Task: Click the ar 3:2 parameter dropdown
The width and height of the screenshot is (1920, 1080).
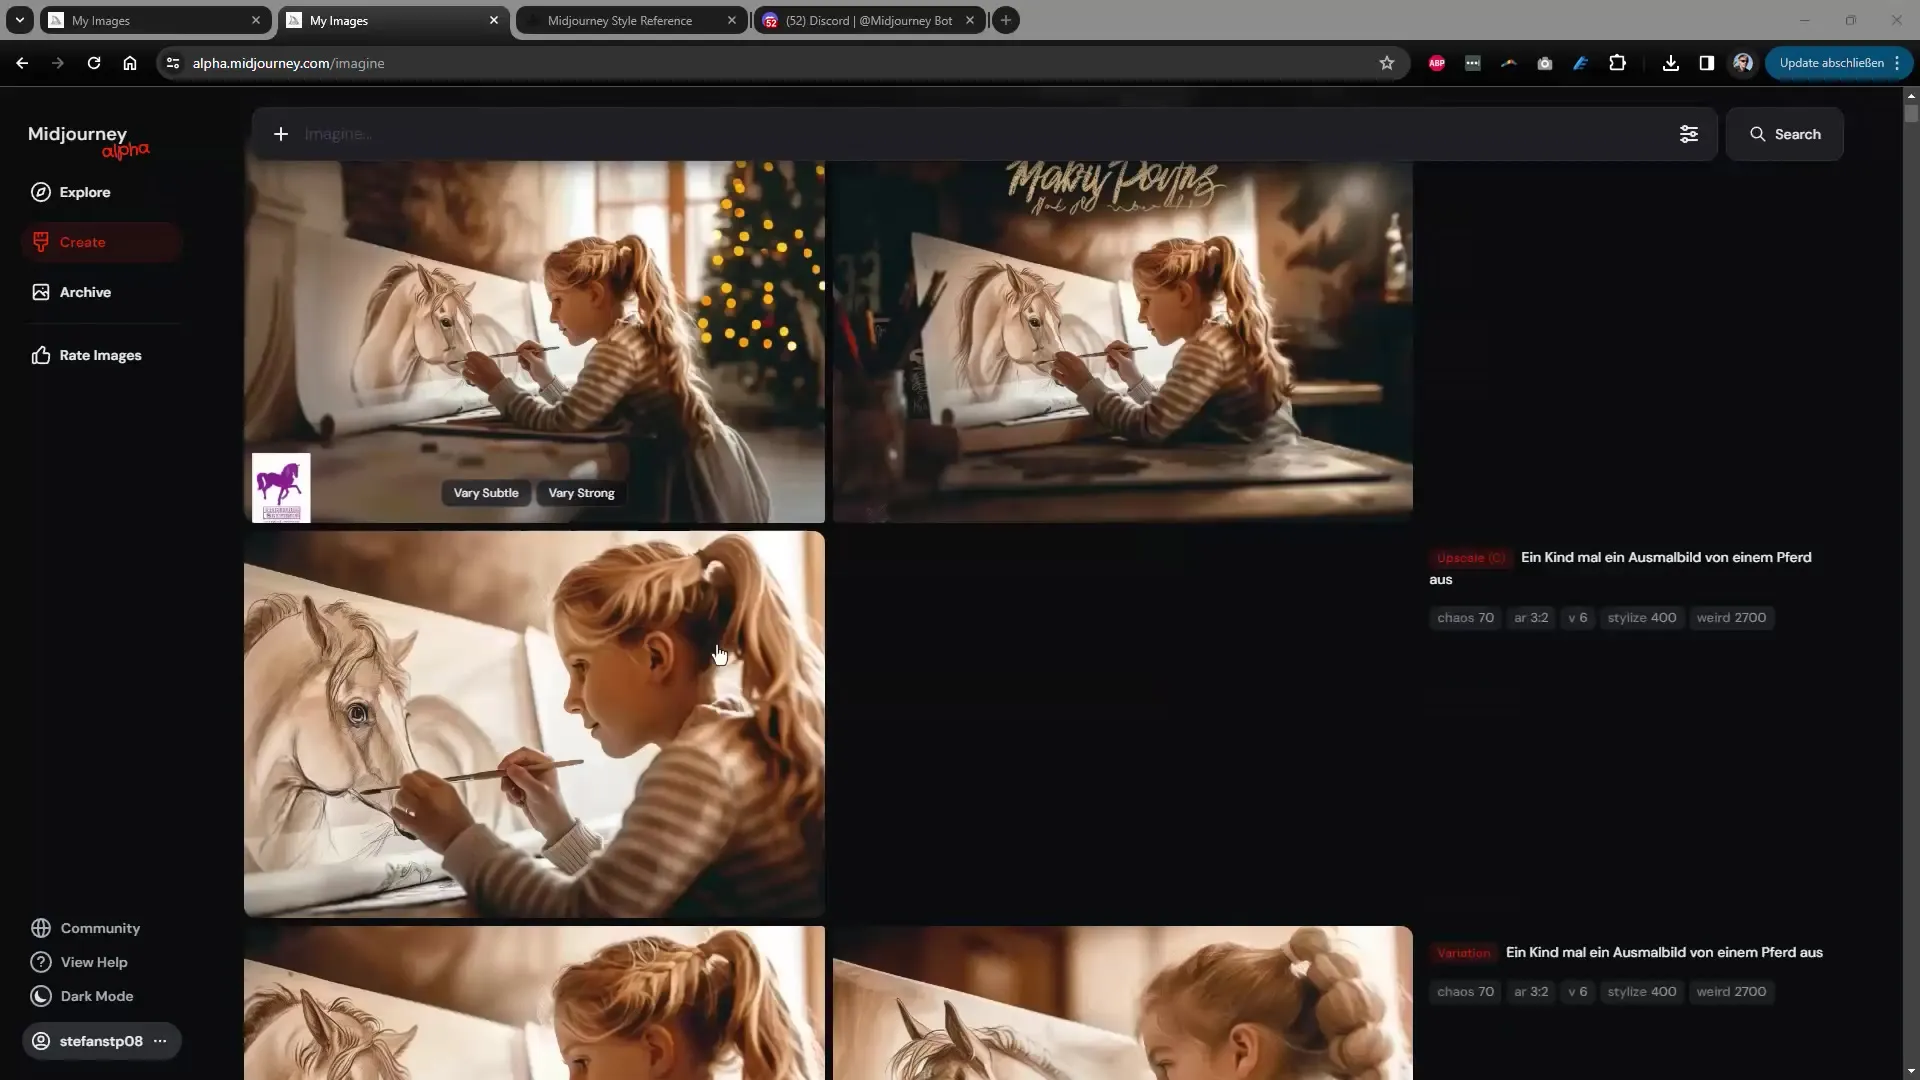Action: click(1531, 616)
